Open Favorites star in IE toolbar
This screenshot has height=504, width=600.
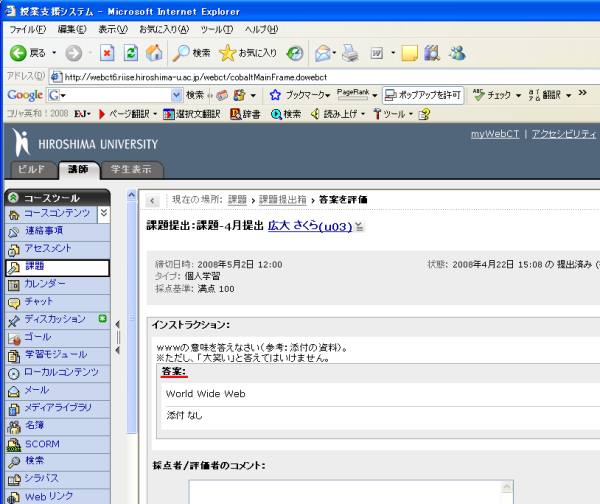227,53
